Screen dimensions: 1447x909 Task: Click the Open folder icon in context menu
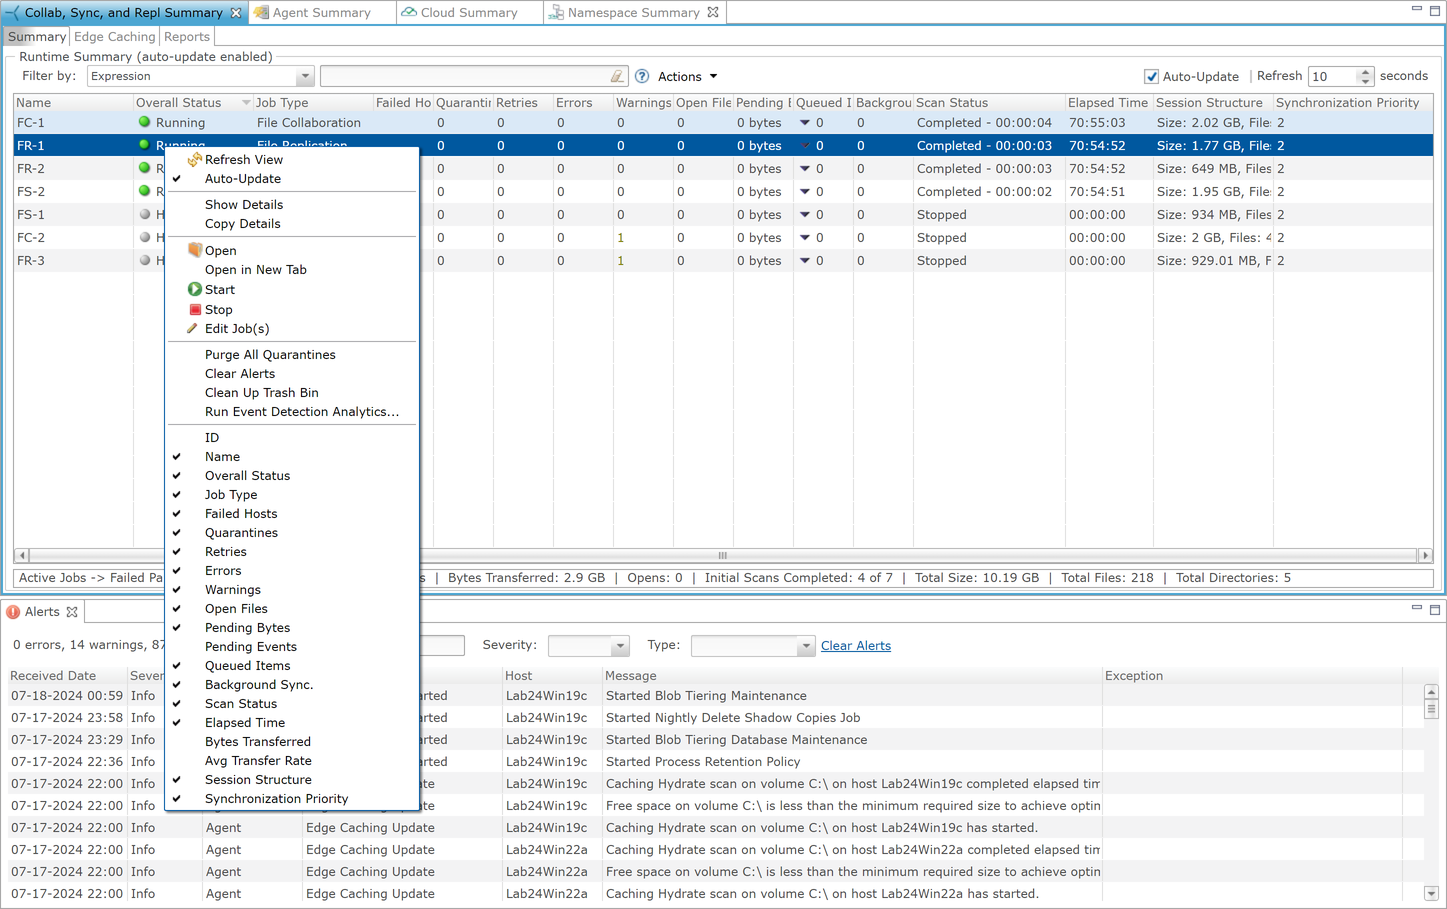195,250
